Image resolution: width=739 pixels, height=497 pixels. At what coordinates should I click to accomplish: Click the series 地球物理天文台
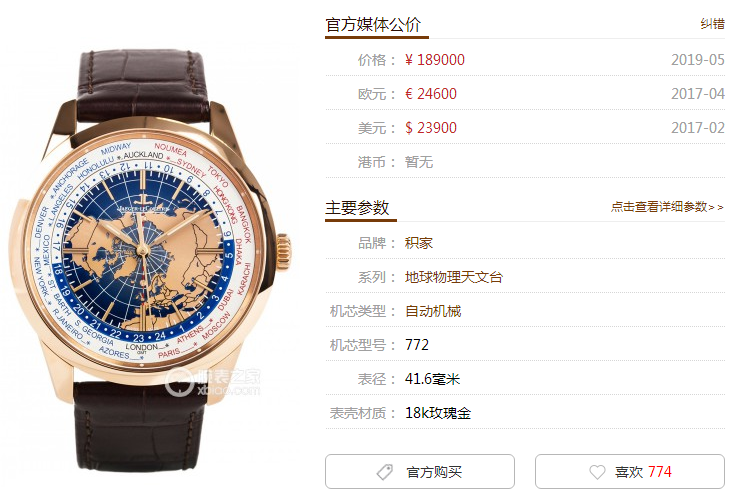pos(453,277)
